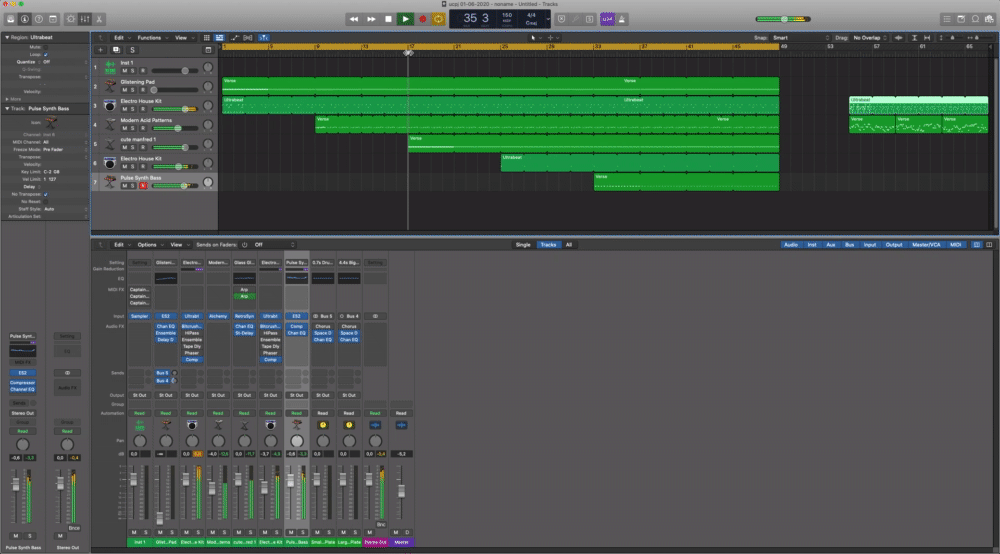Click the Aux filter button in mixer
The height and width of the screenshot is (554, 1000).
(x=829, y=244)
